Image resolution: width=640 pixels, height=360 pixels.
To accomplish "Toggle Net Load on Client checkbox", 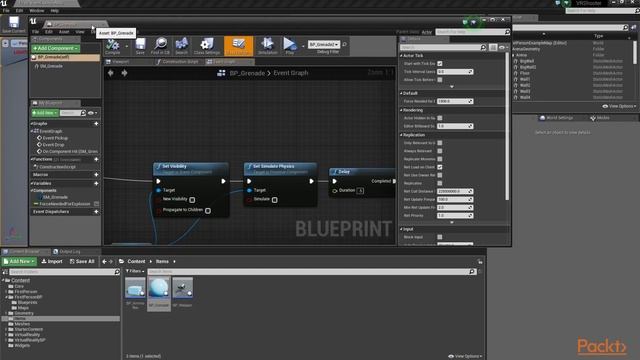I will (x=440, y=167).
